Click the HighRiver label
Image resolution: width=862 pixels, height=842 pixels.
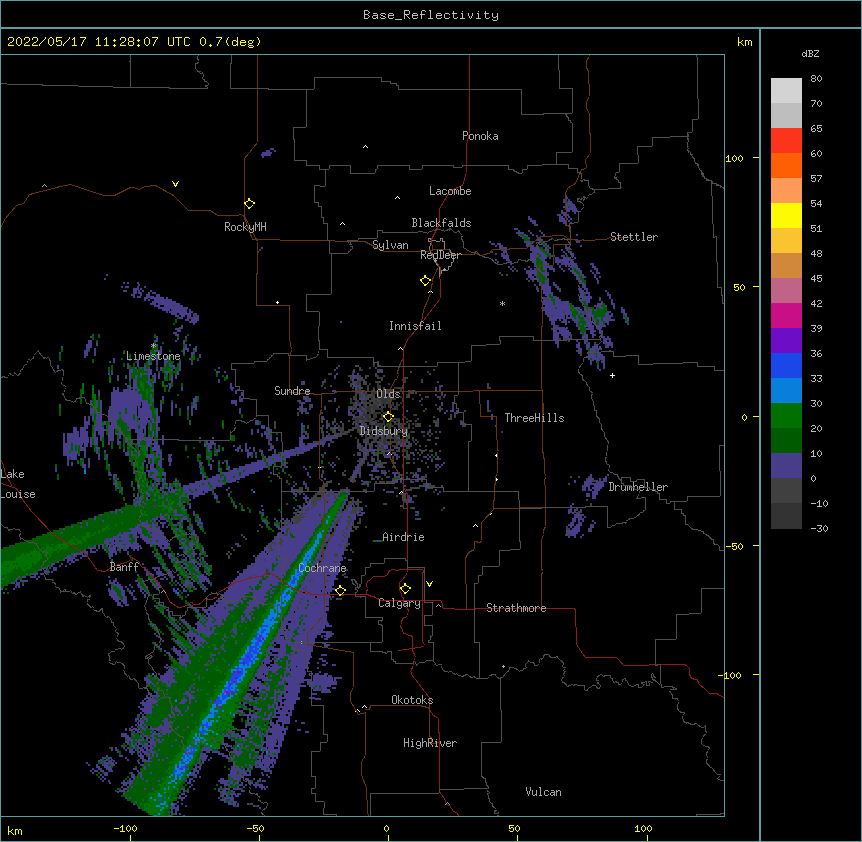(430, 743)
